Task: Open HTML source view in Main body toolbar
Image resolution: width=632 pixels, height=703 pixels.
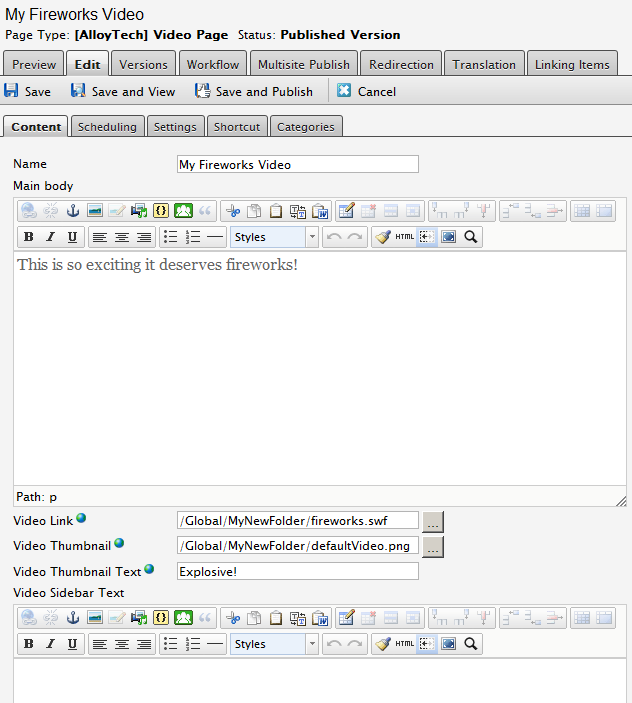Action: [404, 237]
